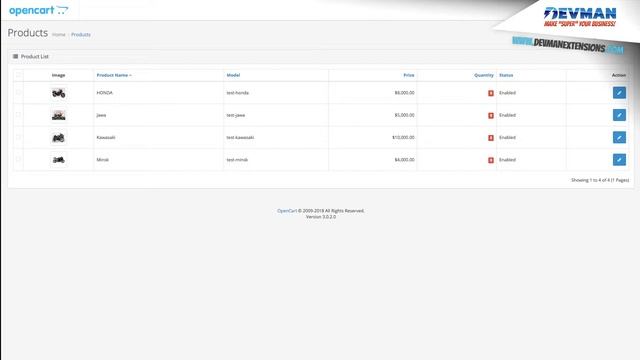The height and width of the screenshot is (360, 640).
Task: Select the test-kawasaki model cell
Action: tap(276, 138)
